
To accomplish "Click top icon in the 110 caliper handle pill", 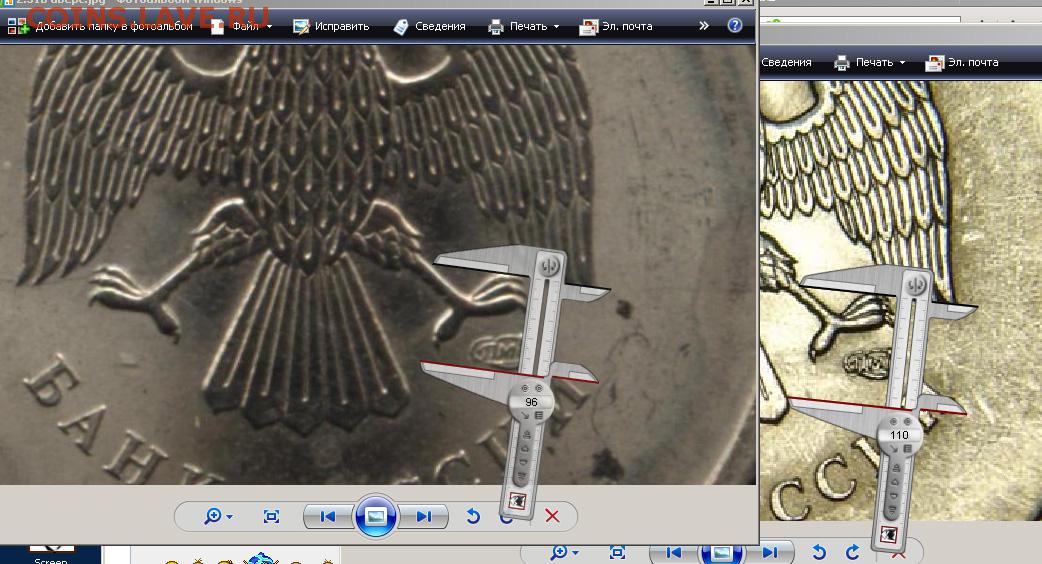I will coord(896,468).
